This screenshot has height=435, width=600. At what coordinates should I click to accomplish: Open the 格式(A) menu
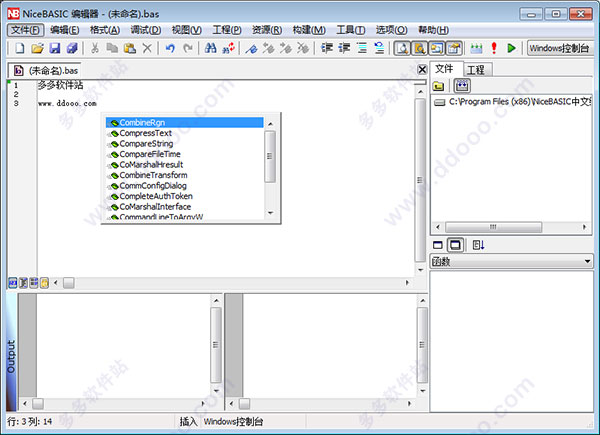click(x=105, y=30)
